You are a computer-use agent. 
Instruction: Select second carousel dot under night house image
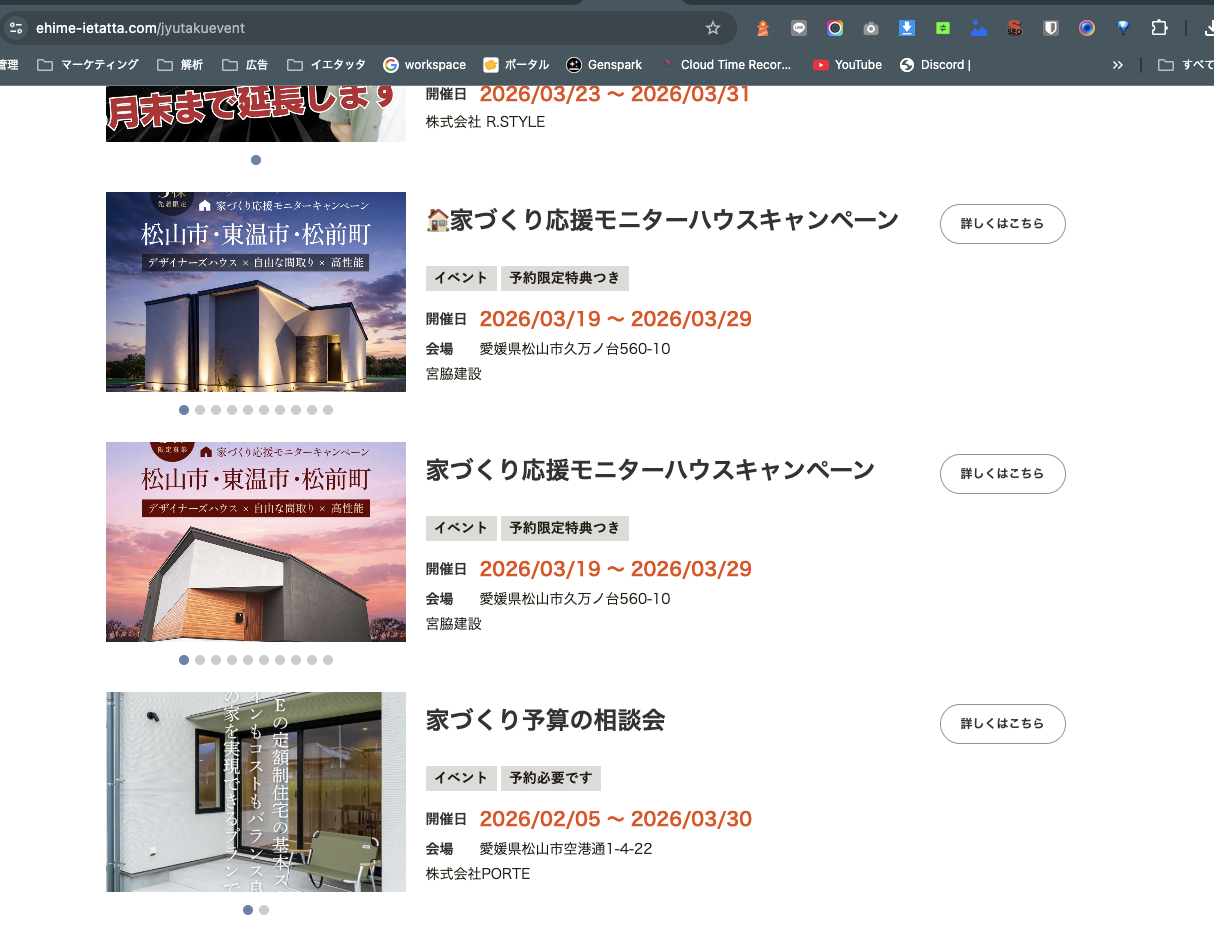pyautogui.click(x=200, y=410)
